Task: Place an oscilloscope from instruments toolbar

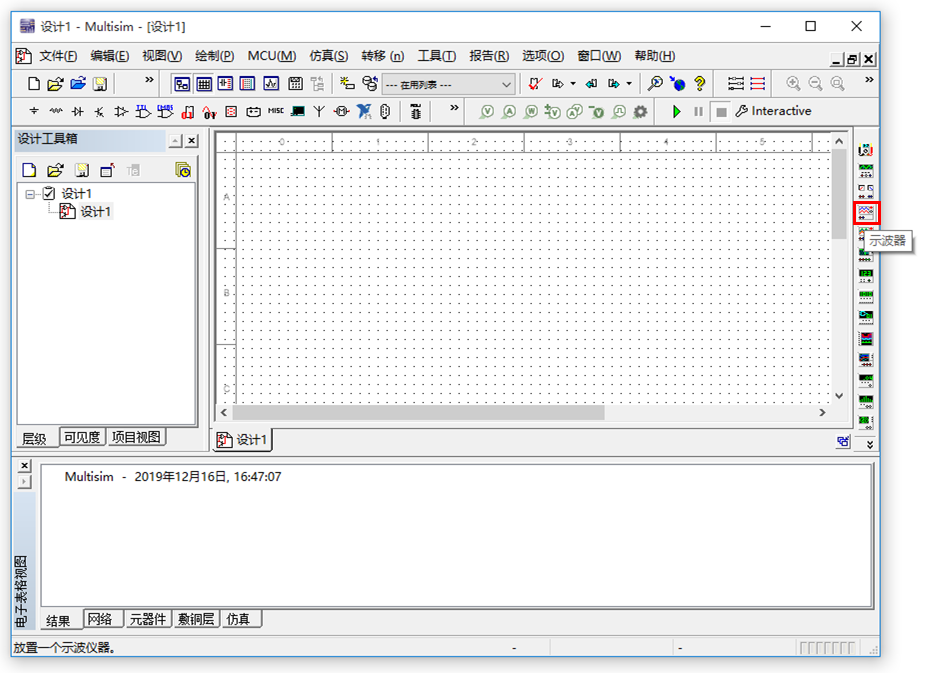Action: coord(866,212)
